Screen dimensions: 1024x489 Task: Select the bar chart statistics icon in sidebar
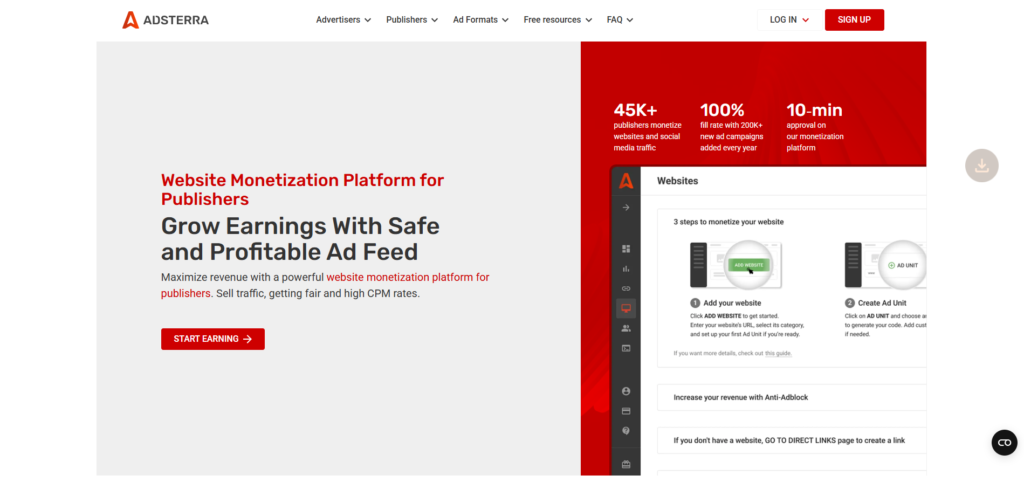pyautogui.click(x=626, y=268)
